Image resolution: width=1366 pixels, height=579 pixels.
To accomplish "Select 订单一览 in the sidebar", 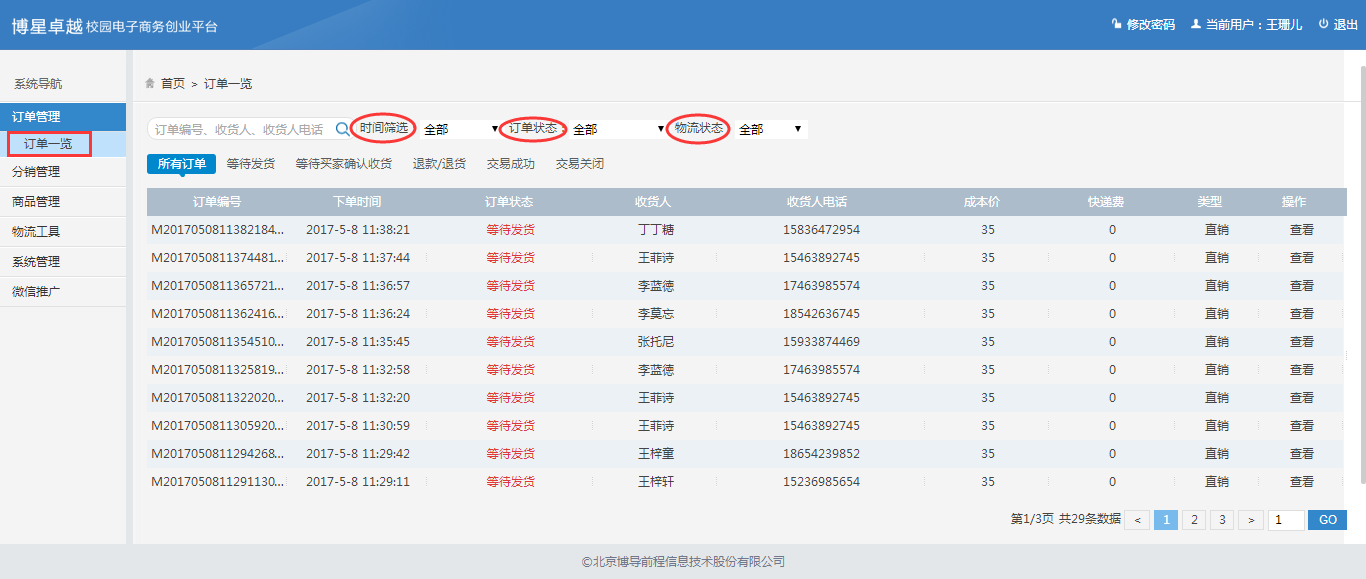I will tap(48, 144).
